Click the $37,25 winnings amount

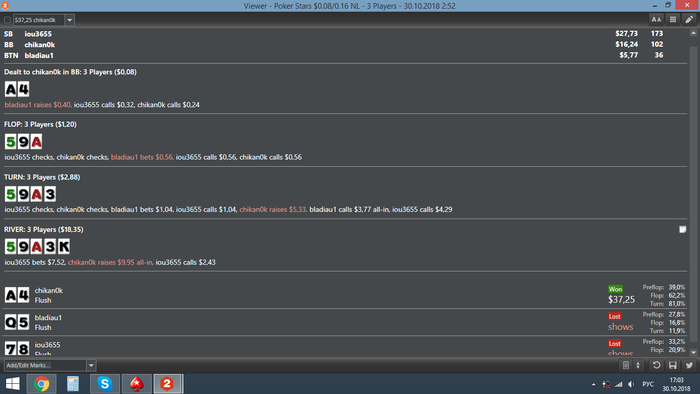621,299
